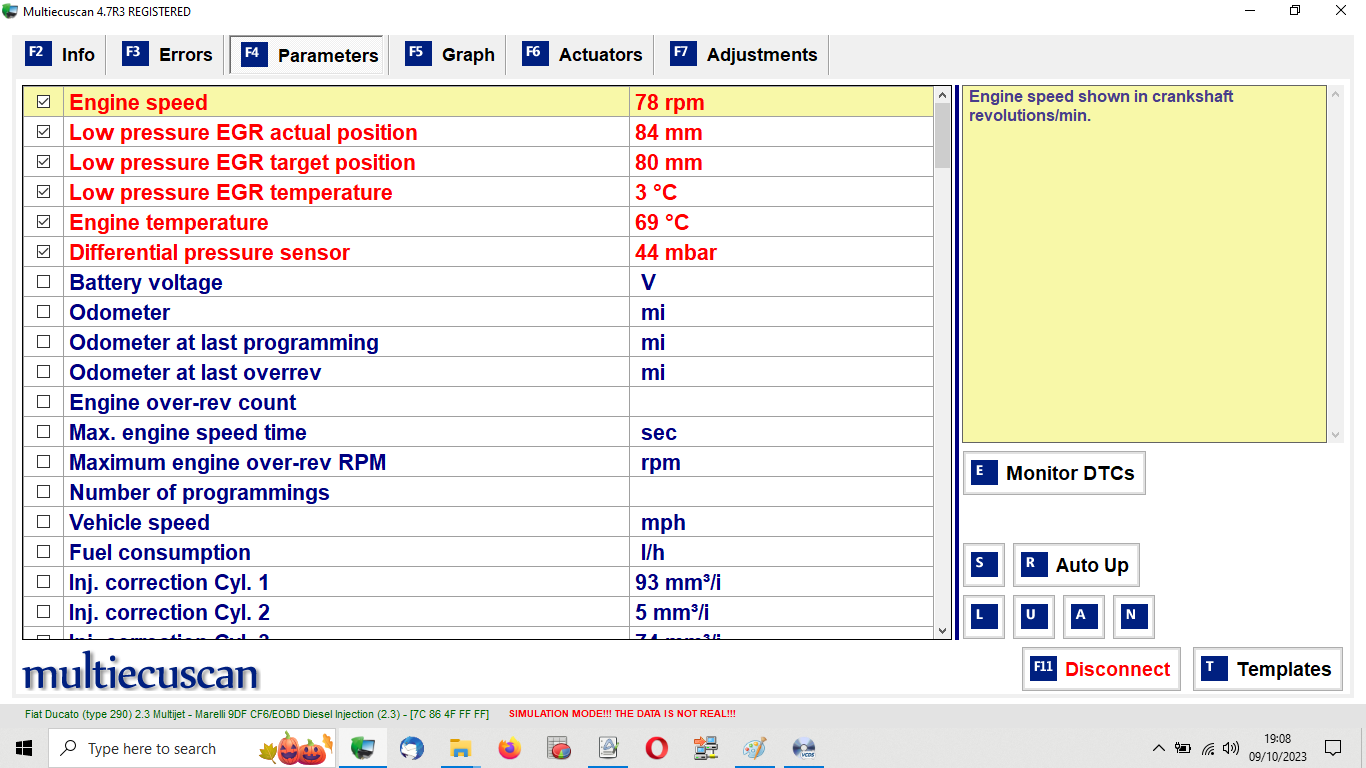Open the Paint icon in taskbar
This screenshot has width=1366, height=768.
754,748
